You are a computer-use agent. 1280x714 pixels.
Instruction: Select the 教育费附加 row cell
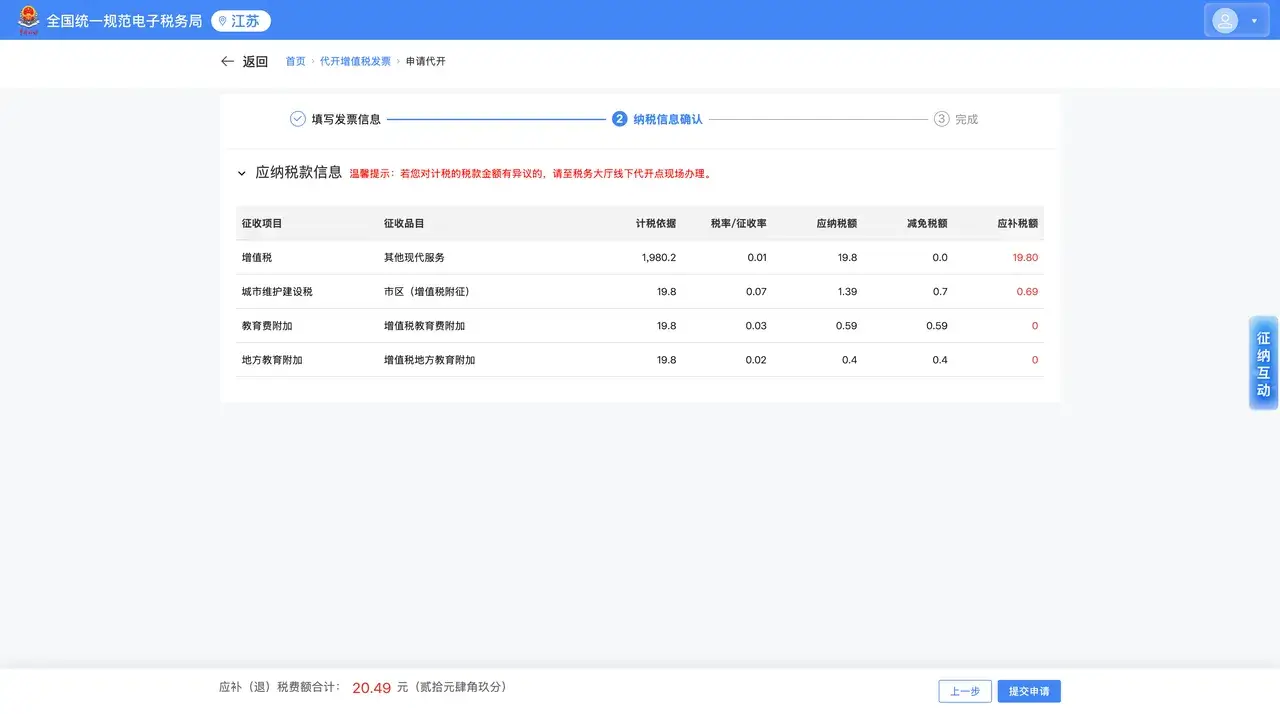(x=267, y=326)
